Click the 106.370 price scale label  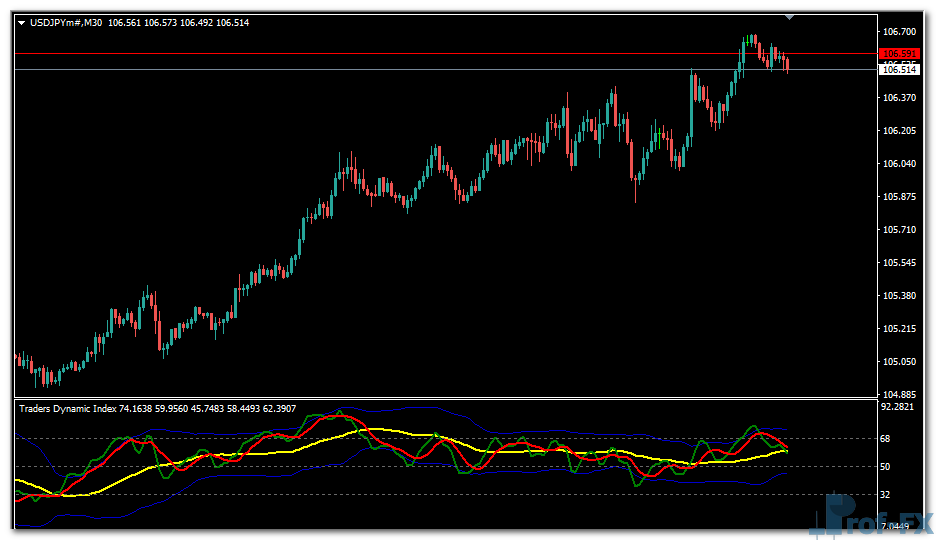[899, 98]
